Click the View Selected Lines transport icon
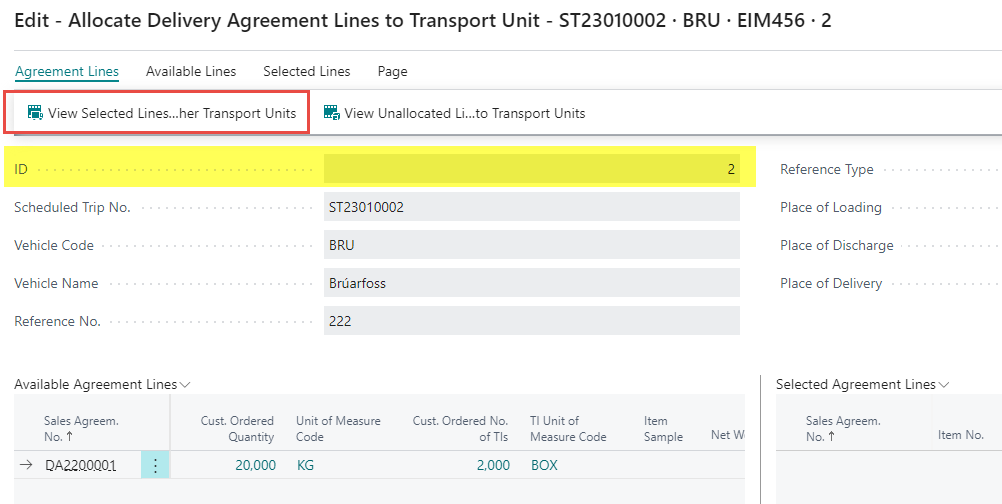Screen dimensions: 1002x504 pos(35,113)
